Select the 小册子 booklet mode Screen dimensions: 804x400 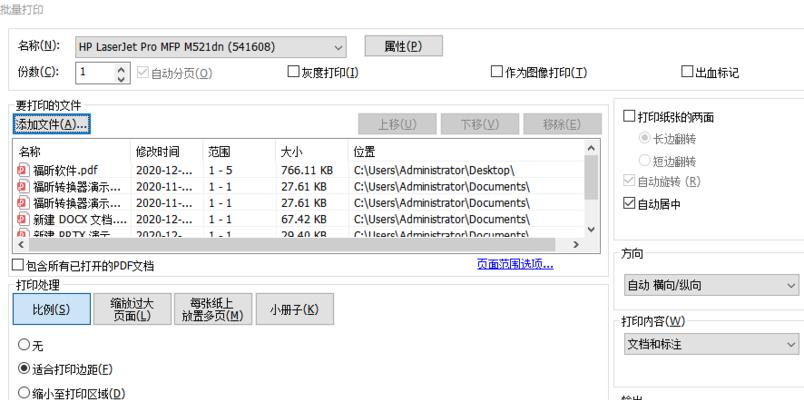coord(294,309)
